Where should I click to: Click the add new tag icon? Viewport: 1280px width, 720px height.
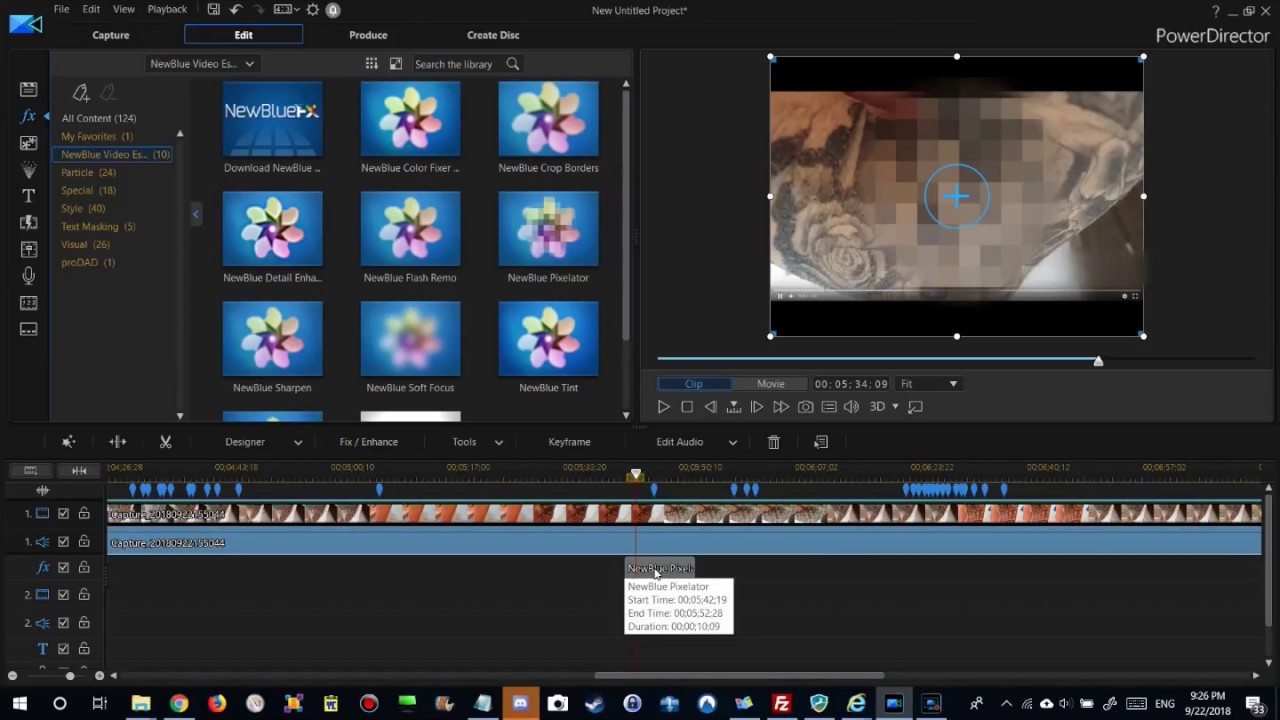(81, 92)
